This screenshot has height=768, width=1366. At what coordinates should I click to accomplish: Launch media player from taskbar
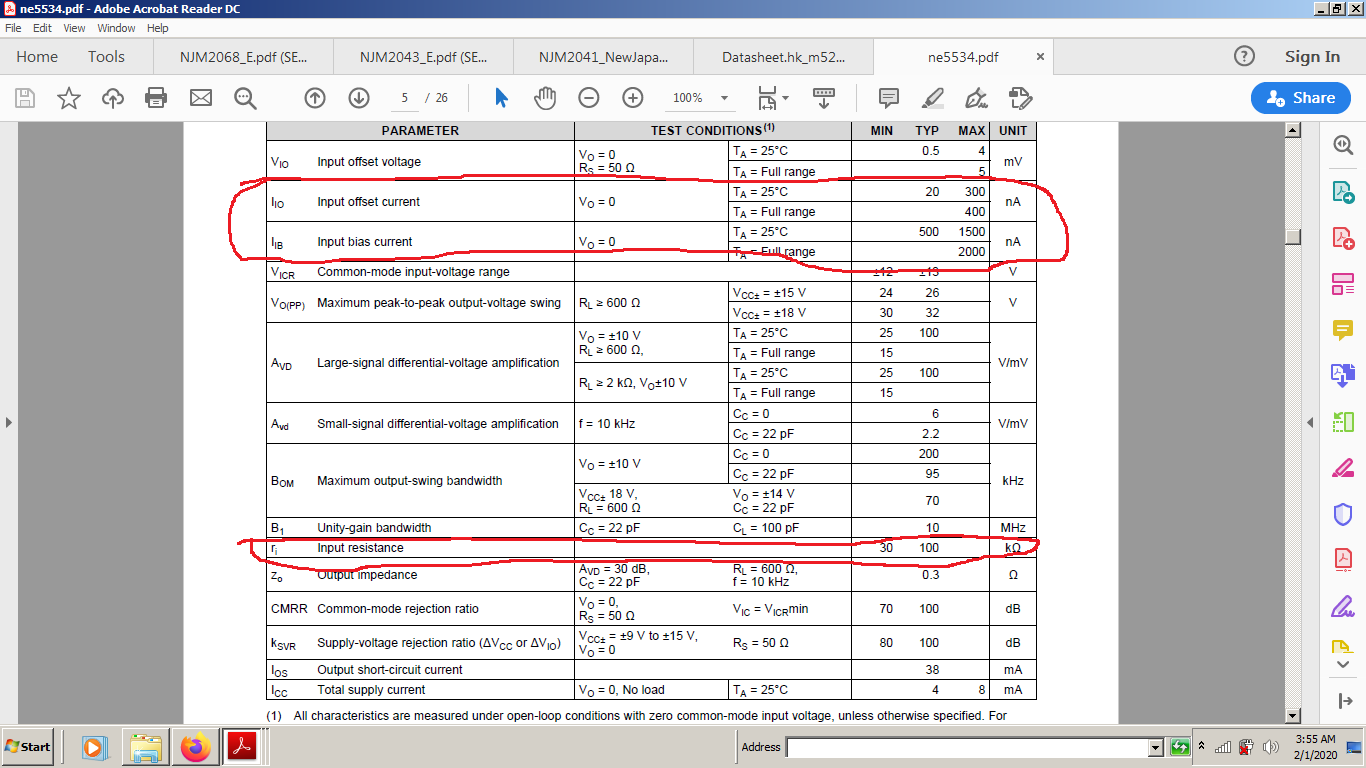point(93,747)
